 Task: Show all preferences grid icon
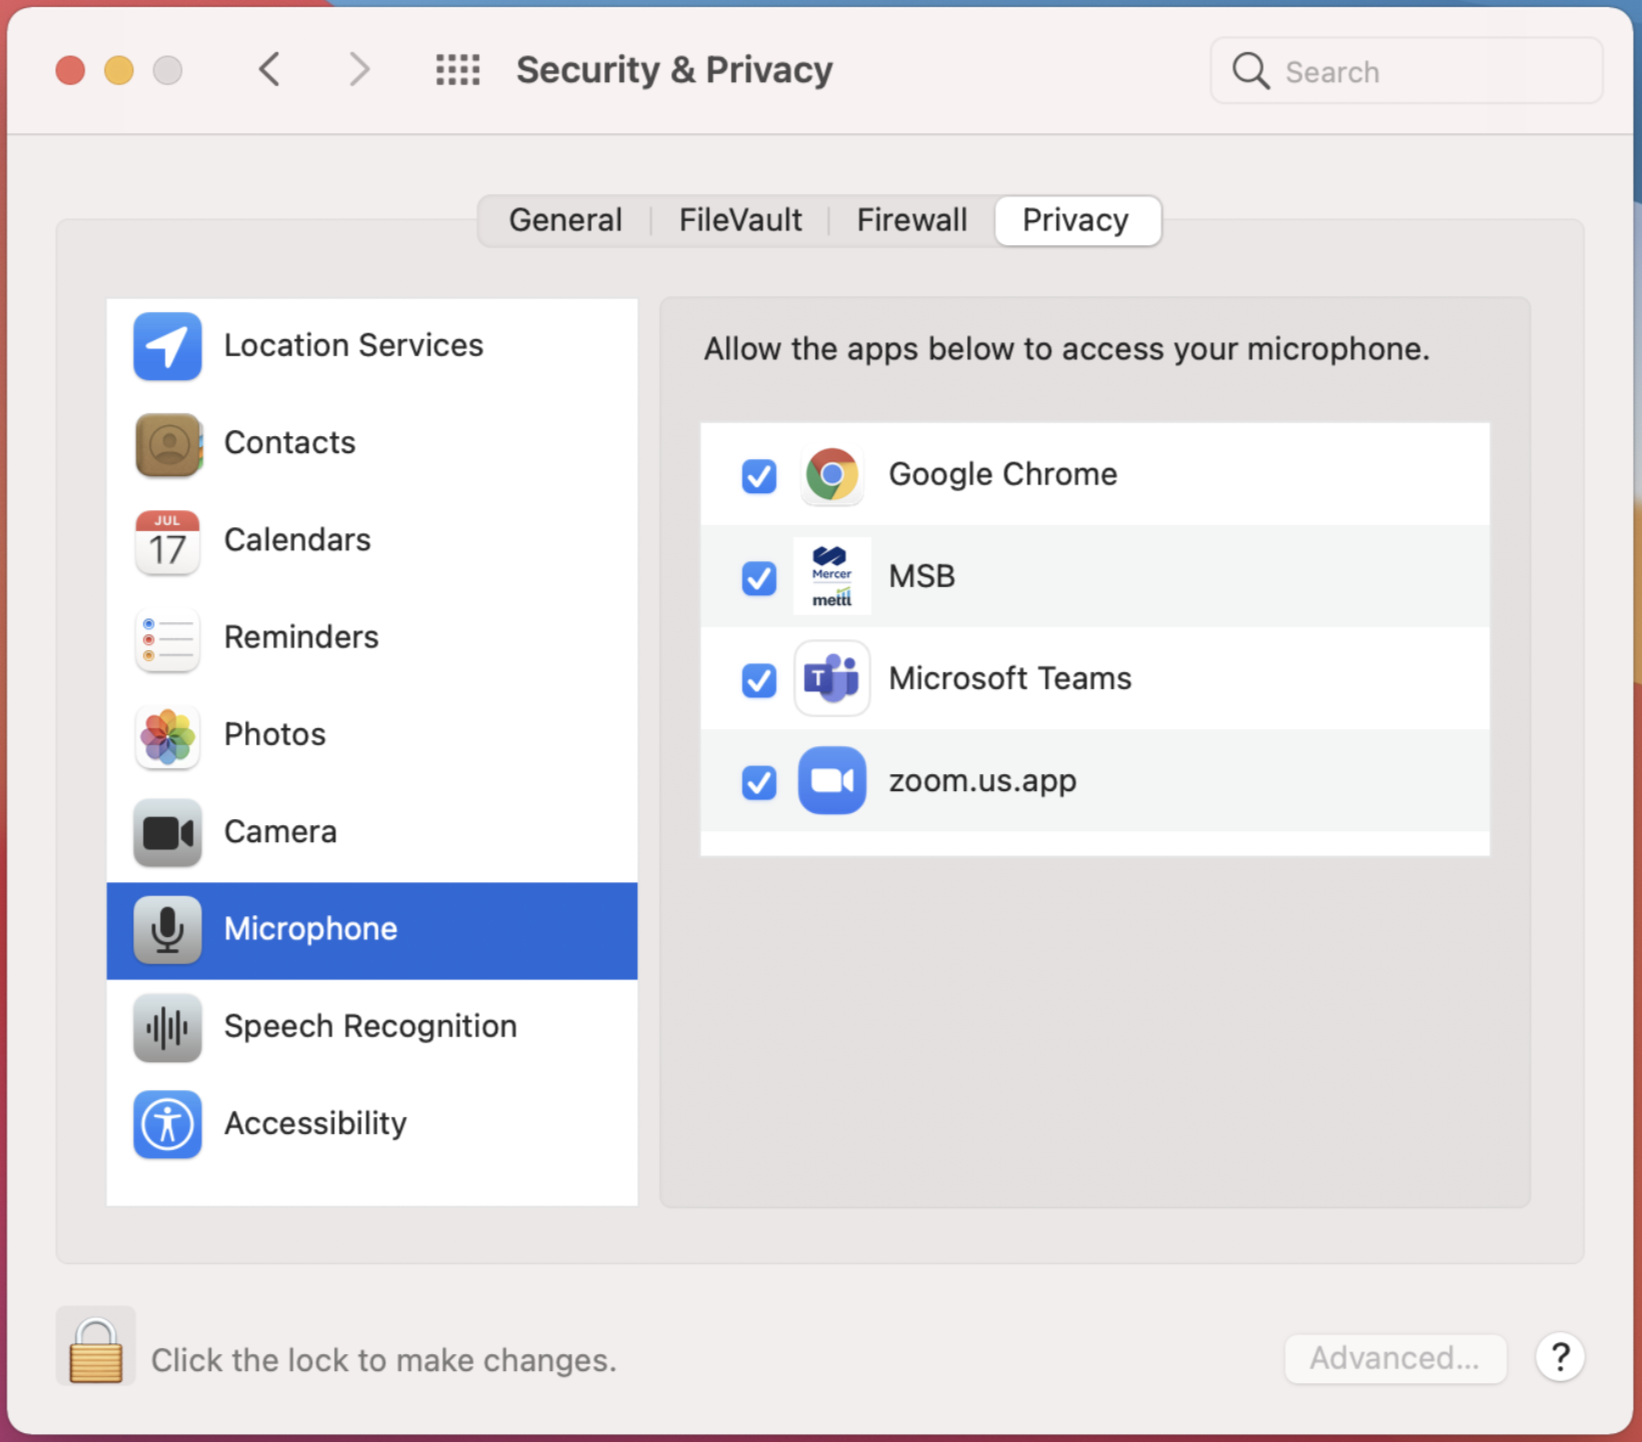(457, 70)
